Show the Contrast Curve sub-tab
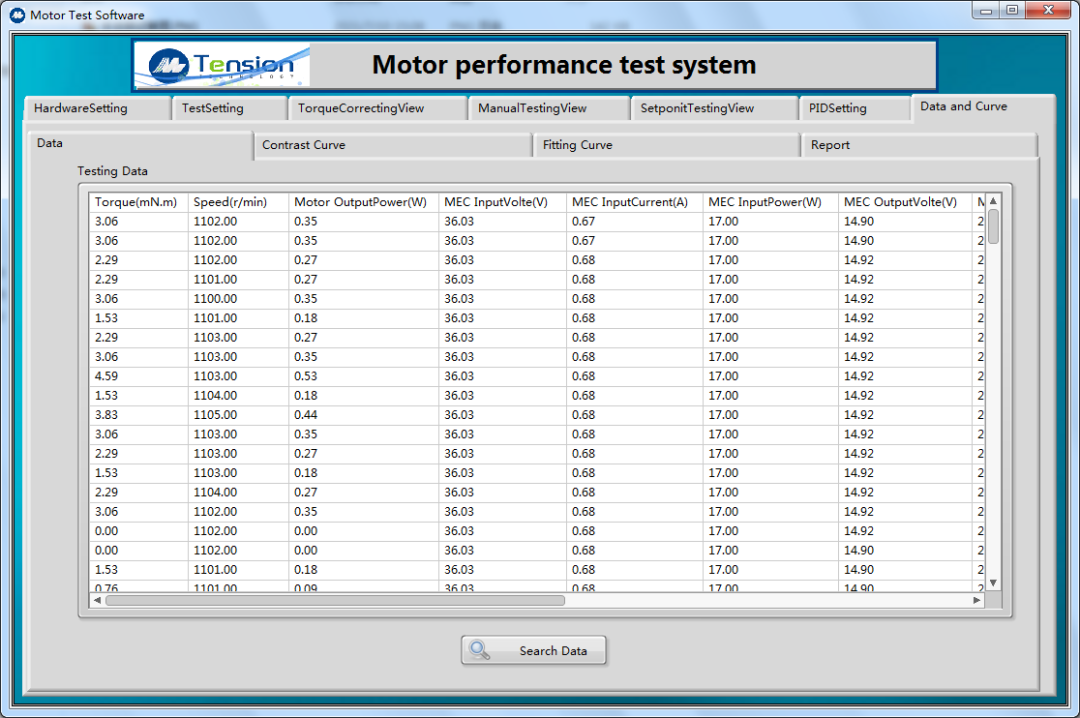Viewport: 1080px width, 718px height. [x=393, y=145]
